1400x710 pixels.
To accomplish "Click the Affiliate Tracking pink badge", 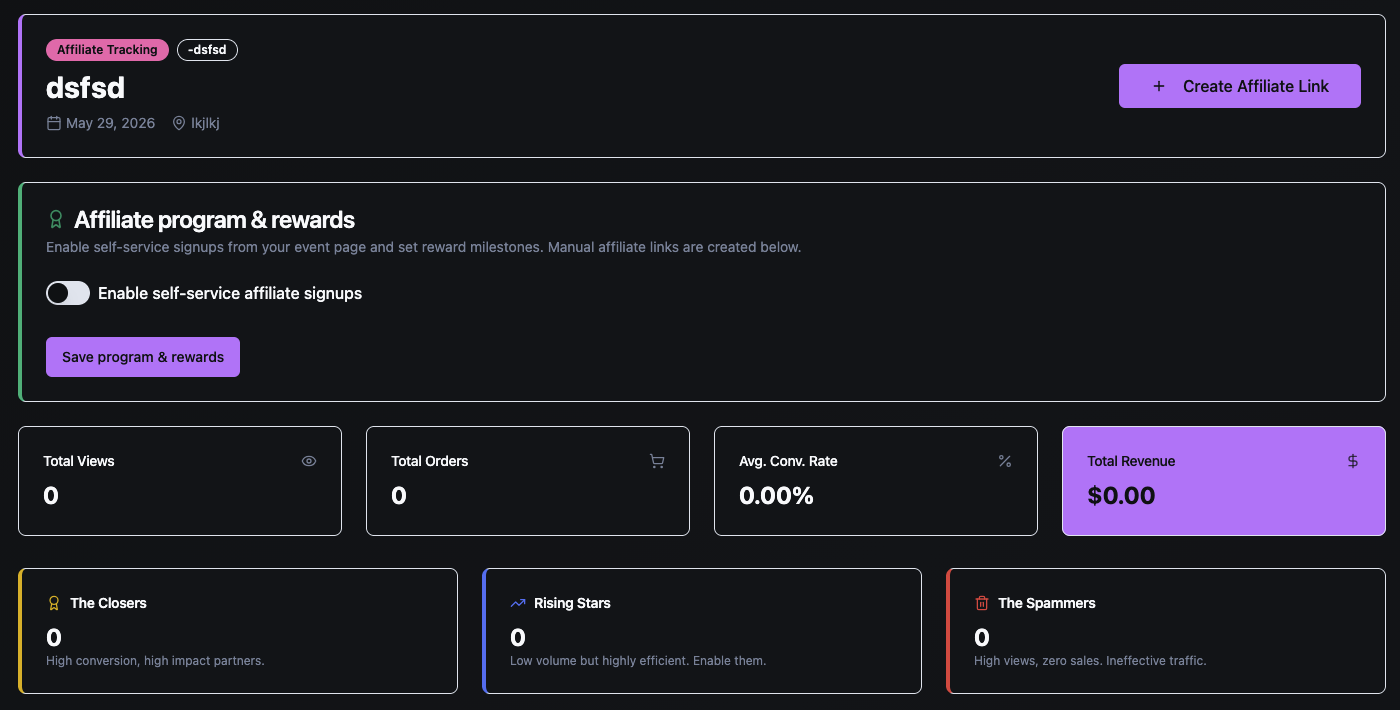I will coord(107,50).
